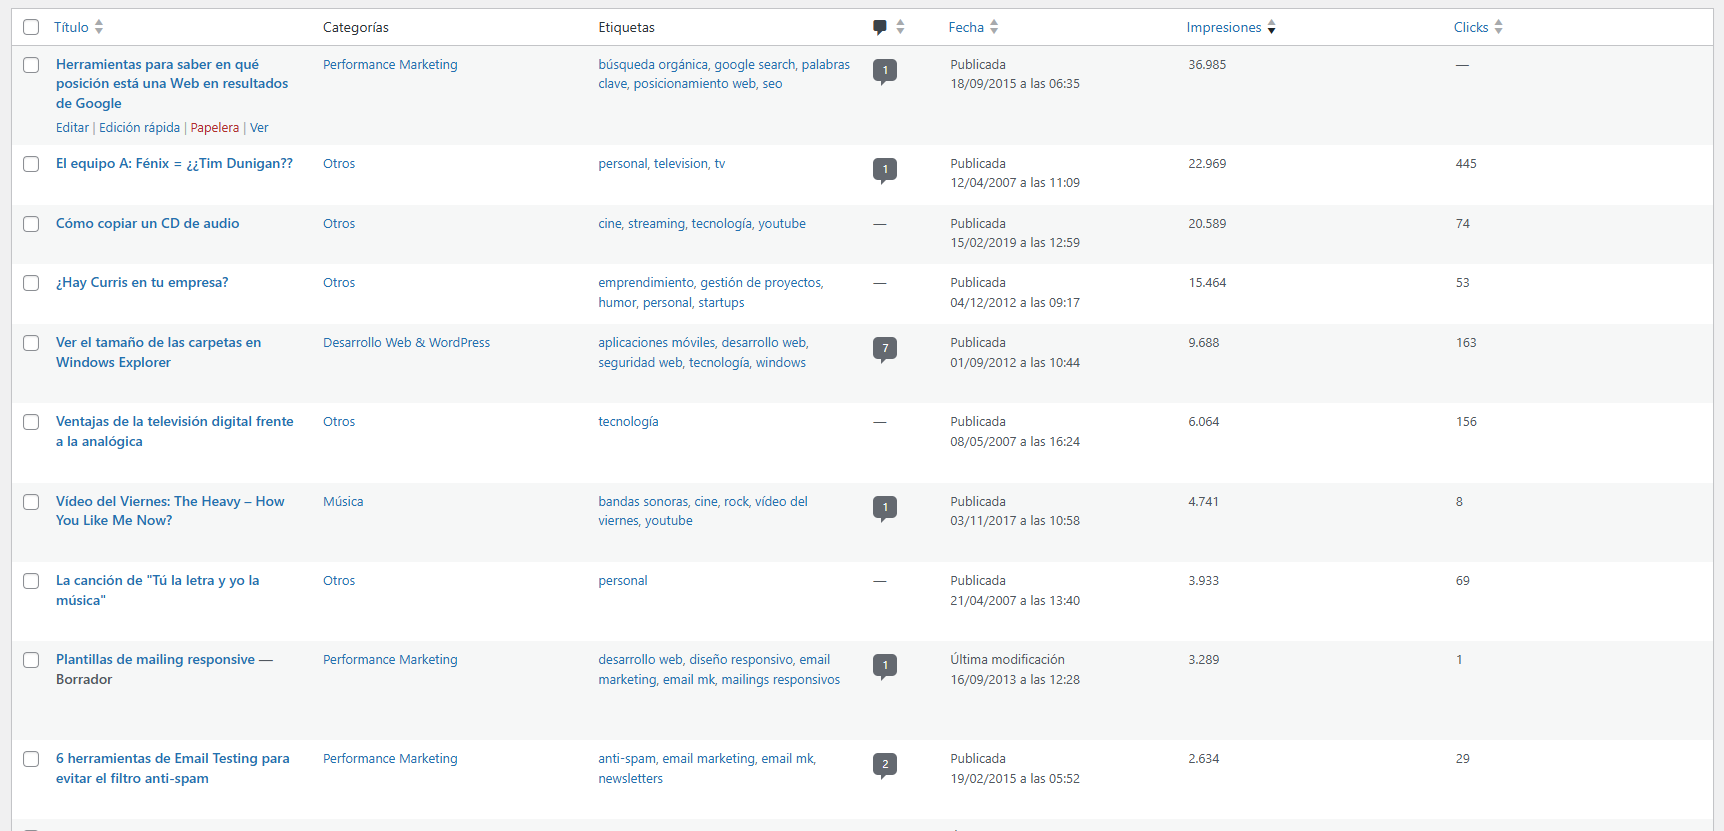Open Ventajas de la televisión digital post
Viewport: 1724px width, 831px height.
(x=175, y=432)
